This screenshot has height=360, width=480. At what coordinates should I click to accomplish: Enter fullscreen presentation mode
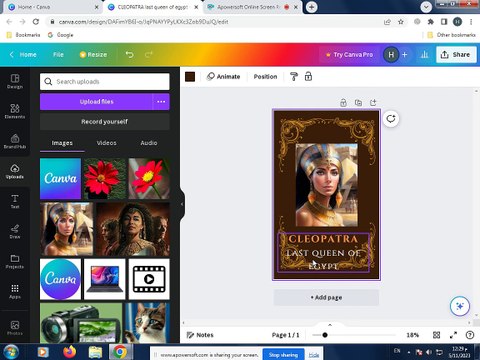click(x=453, y=335)
